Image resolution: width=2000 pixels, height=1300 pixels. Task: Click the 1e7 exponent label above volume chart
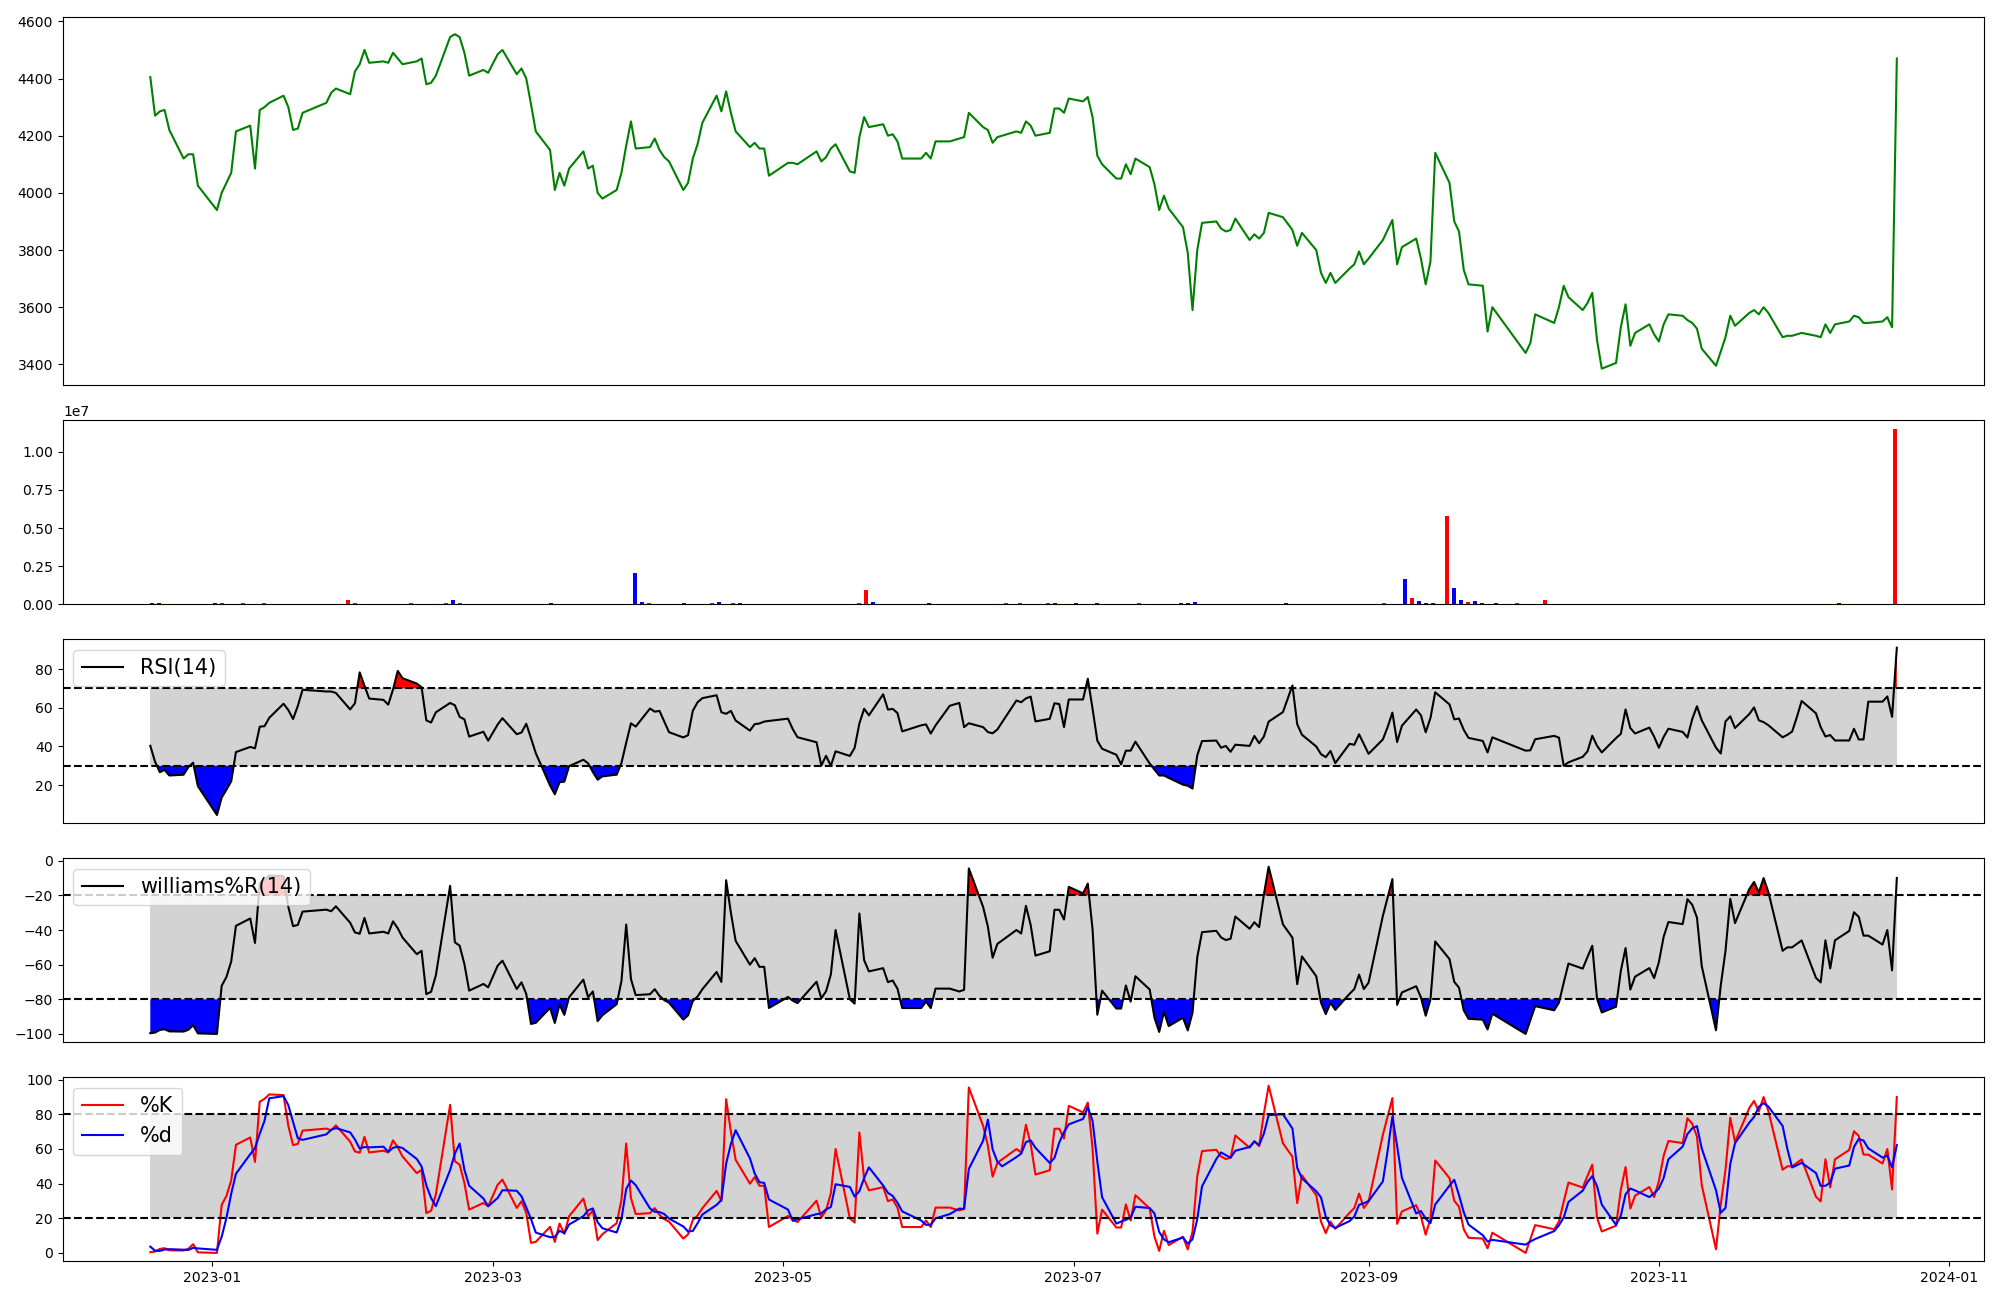tap(79, 411)
